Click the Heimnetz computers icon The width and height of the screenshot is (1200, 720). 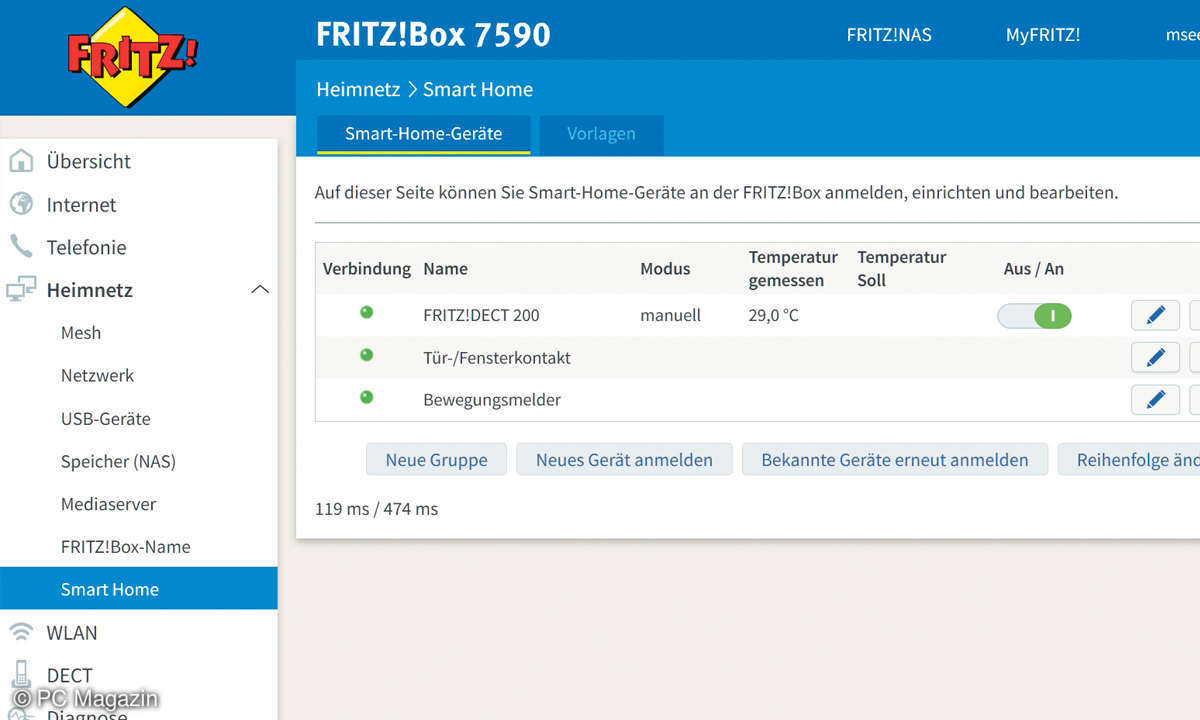coord(21,290)
